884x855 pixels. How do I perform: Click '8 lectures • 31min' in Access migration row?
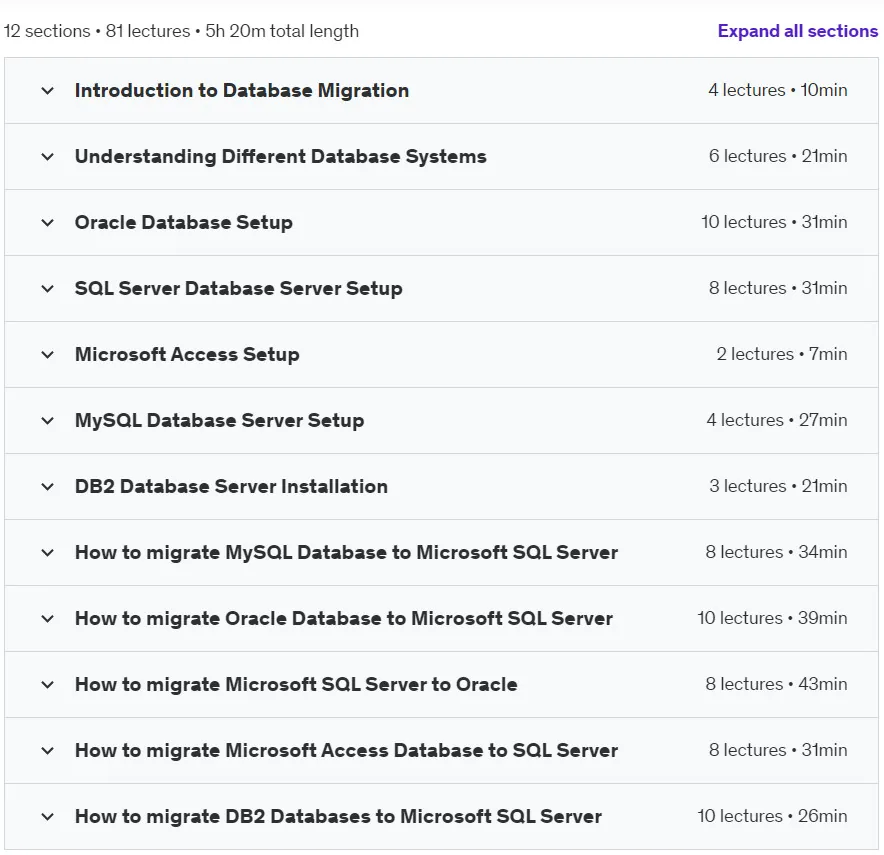pos(778,750)
